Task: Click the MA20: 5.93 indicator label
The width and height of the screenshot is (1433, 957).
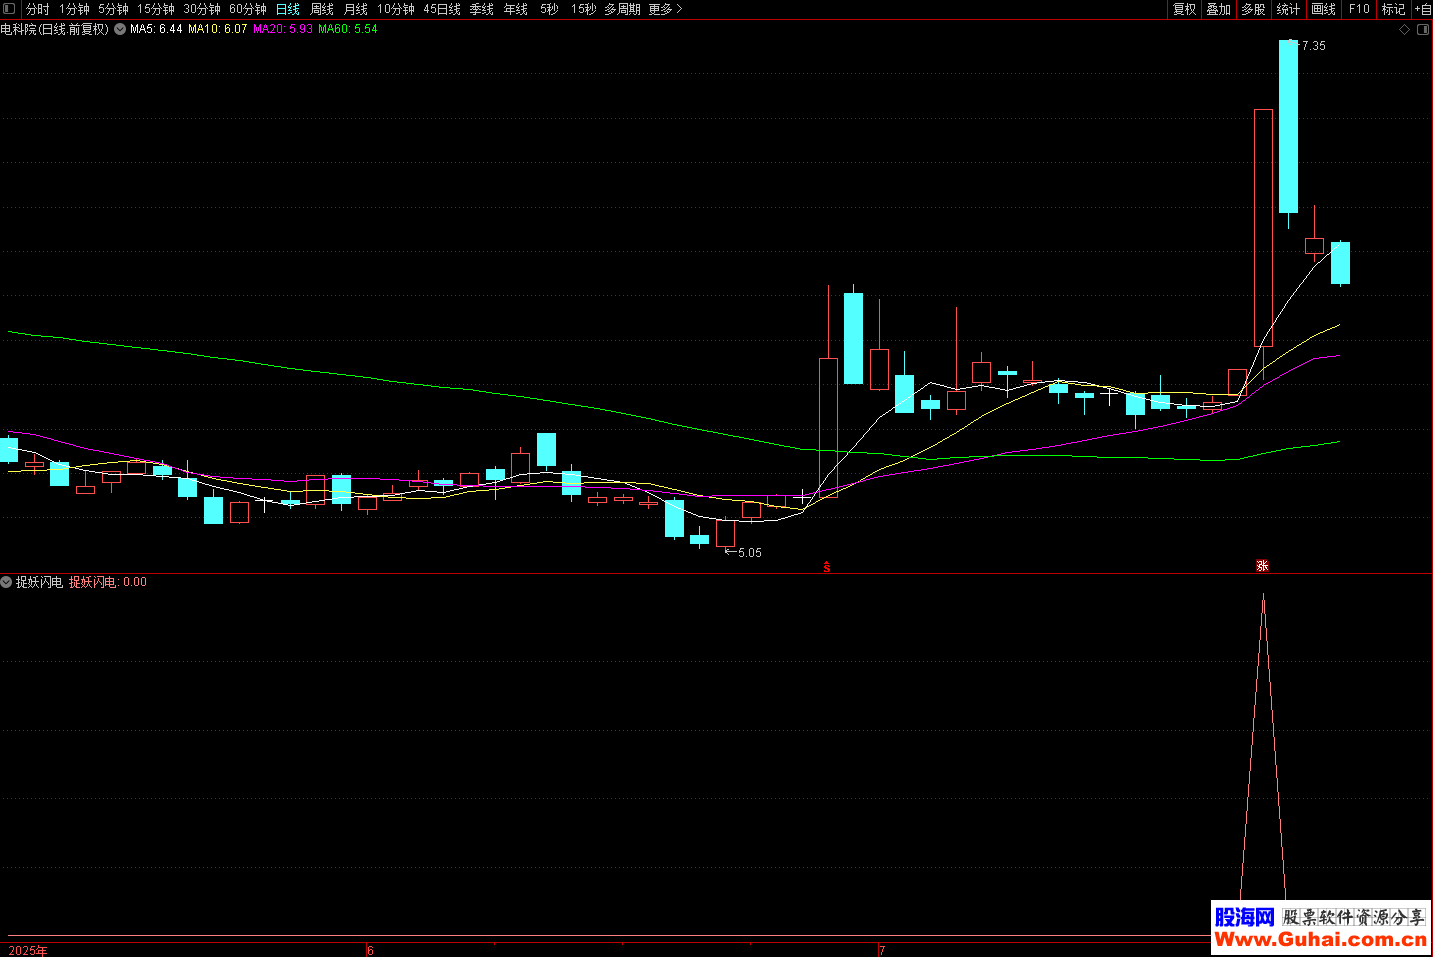Action: (x=283, y=29)
